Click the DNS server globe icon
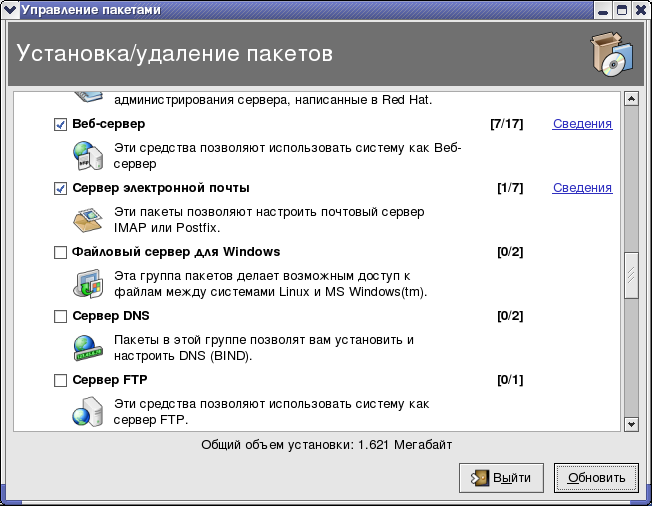Image resolution: width=652 pixels, height=506 pixels. tap(87, 347)
